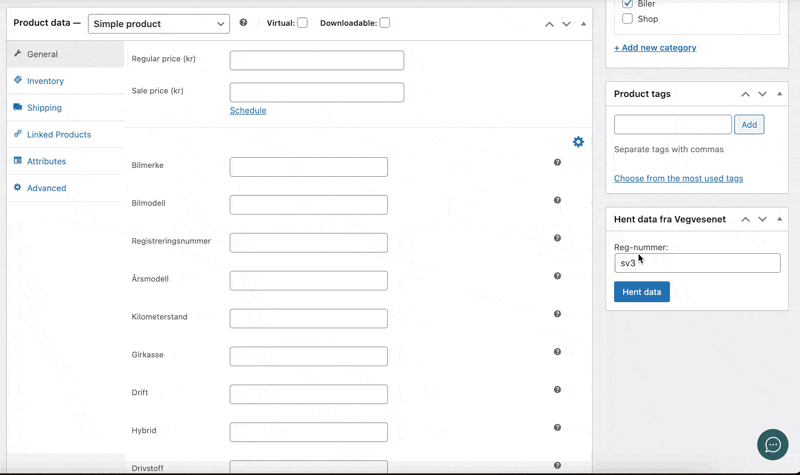
Task: Click into the Bilmodell field
Action: coord(309,205)
